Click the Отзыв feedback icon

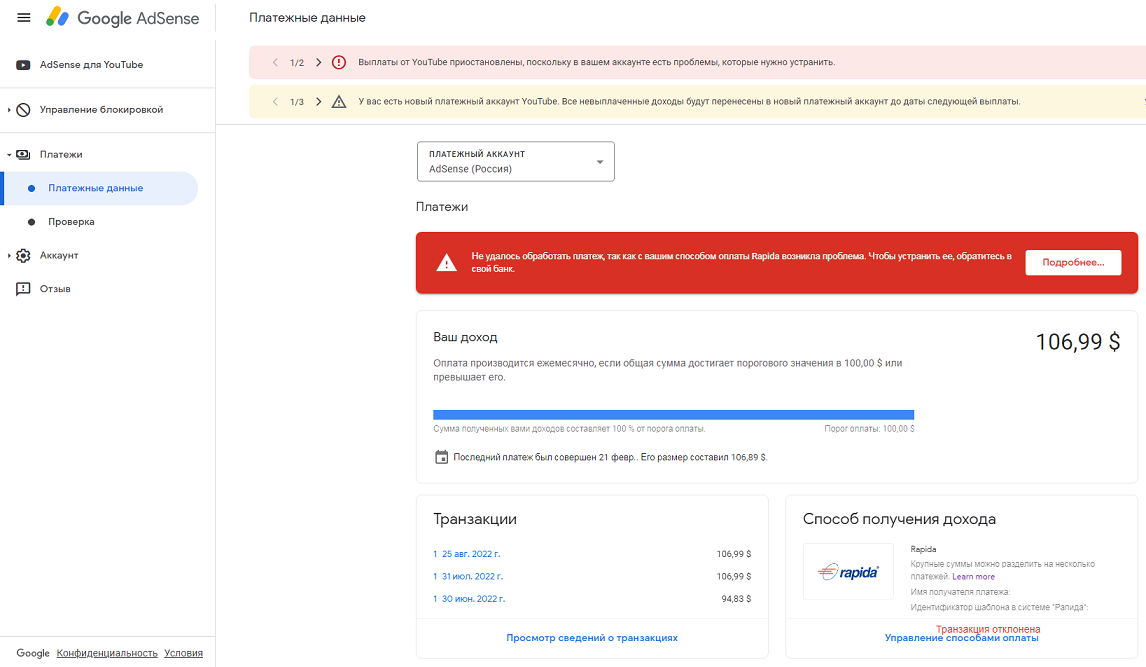click(x=23, y=289)
